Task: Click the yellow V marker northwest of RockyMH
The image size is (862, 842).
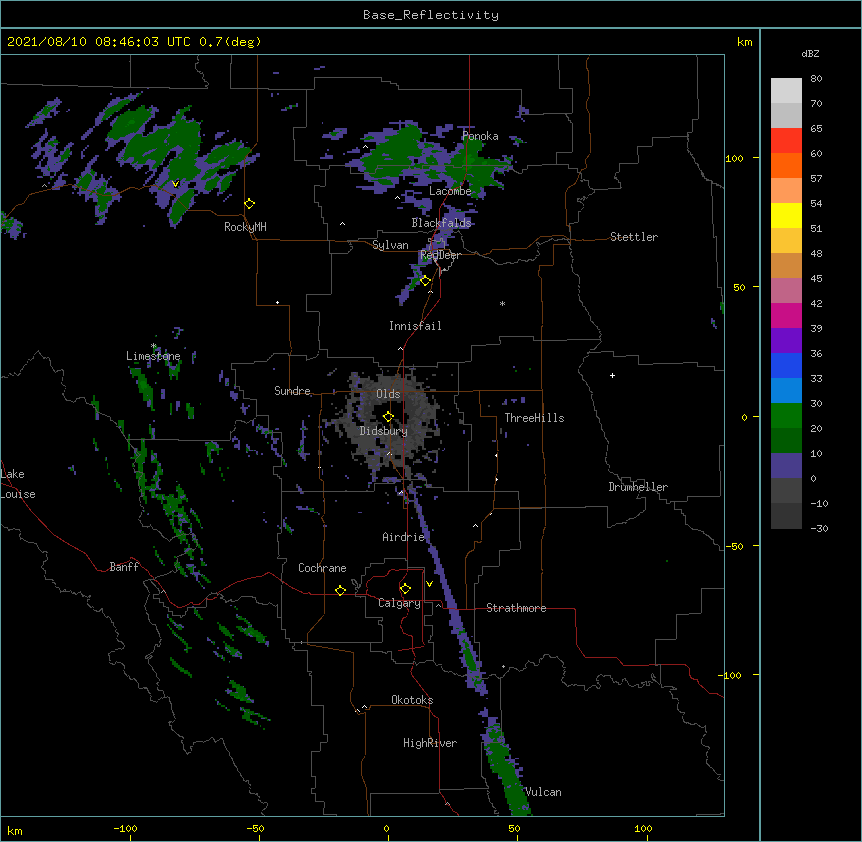Action: coord(175,184)
